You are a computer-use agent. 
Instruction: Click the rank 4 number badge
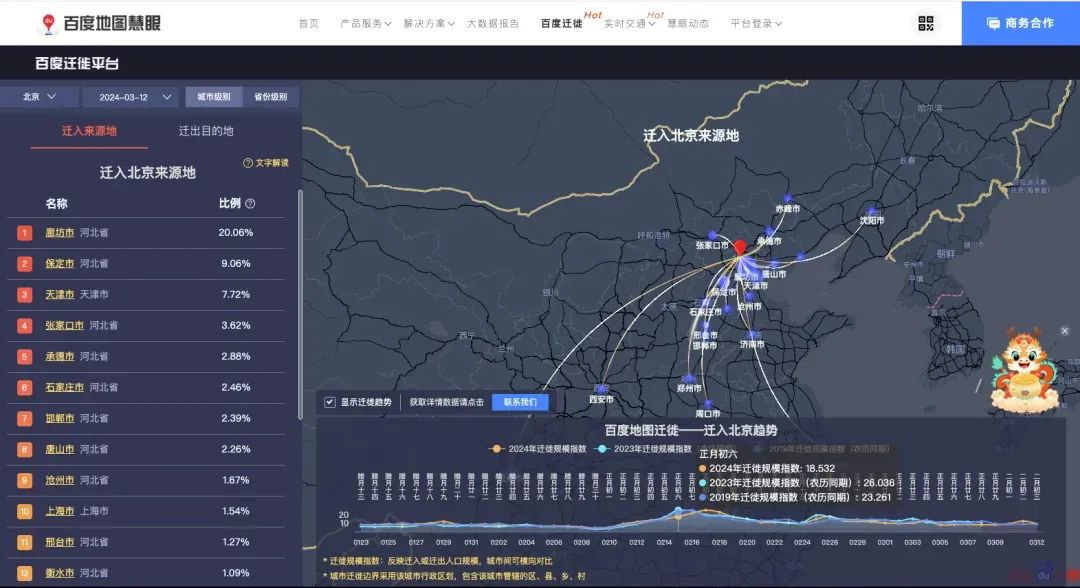pyautogui.click(x=25, y=326)
